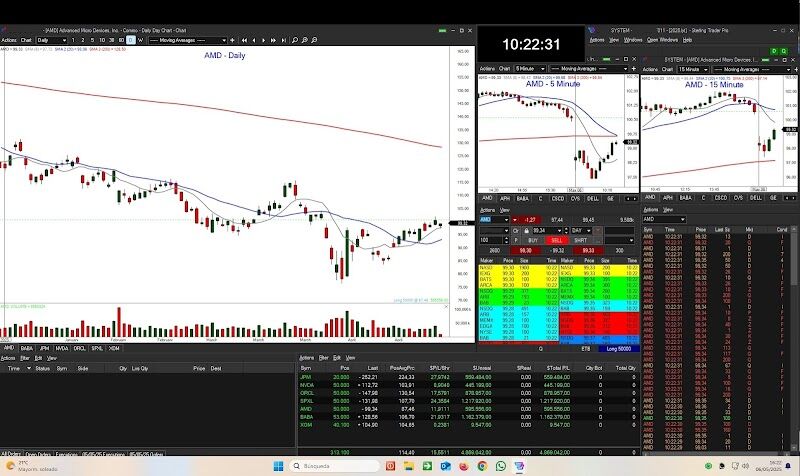Select the 10 timeframe on Daily chart toolbar
The width and height of the screenshot is (800, 476).
[102, 40]
